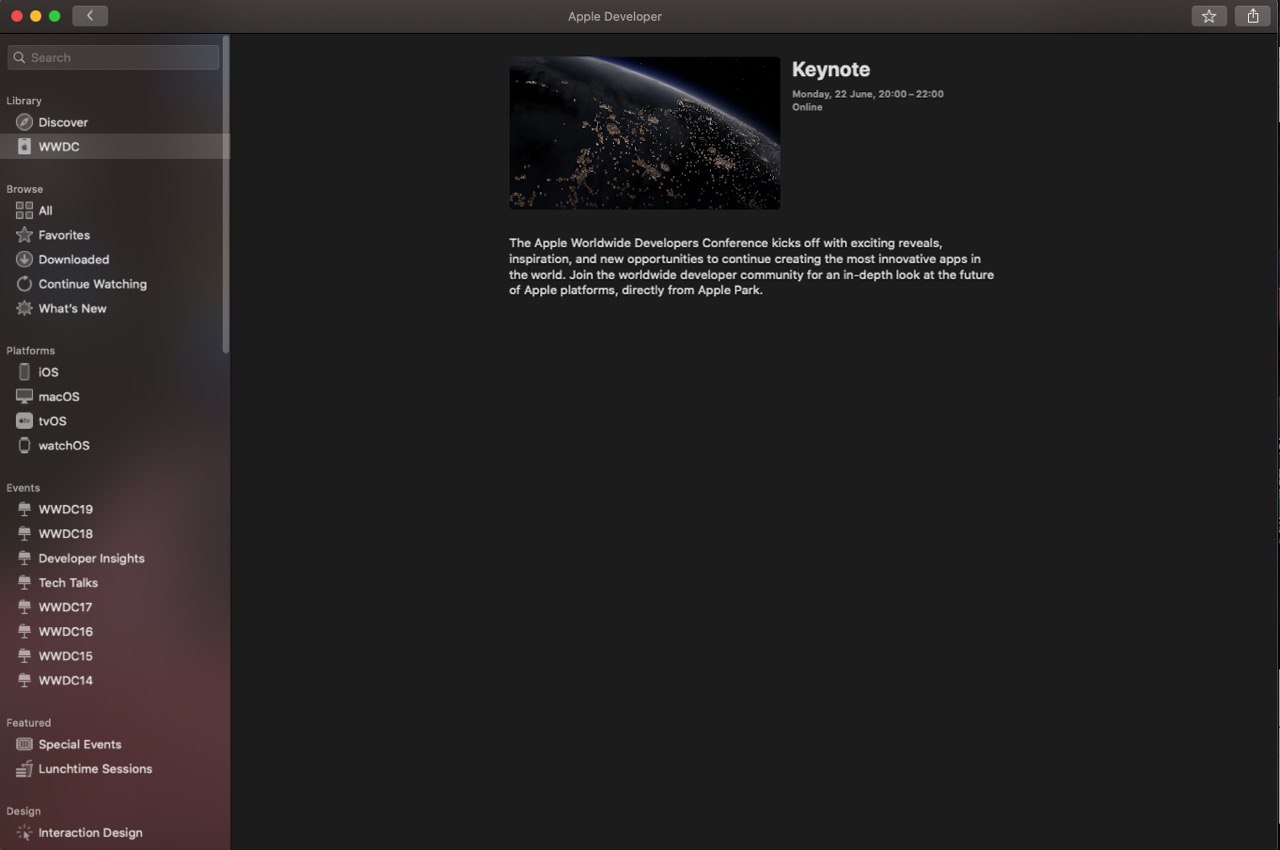This screenshot has width=1280, height=850.
Task: Click the Library section header
Action: pos(24,101)
